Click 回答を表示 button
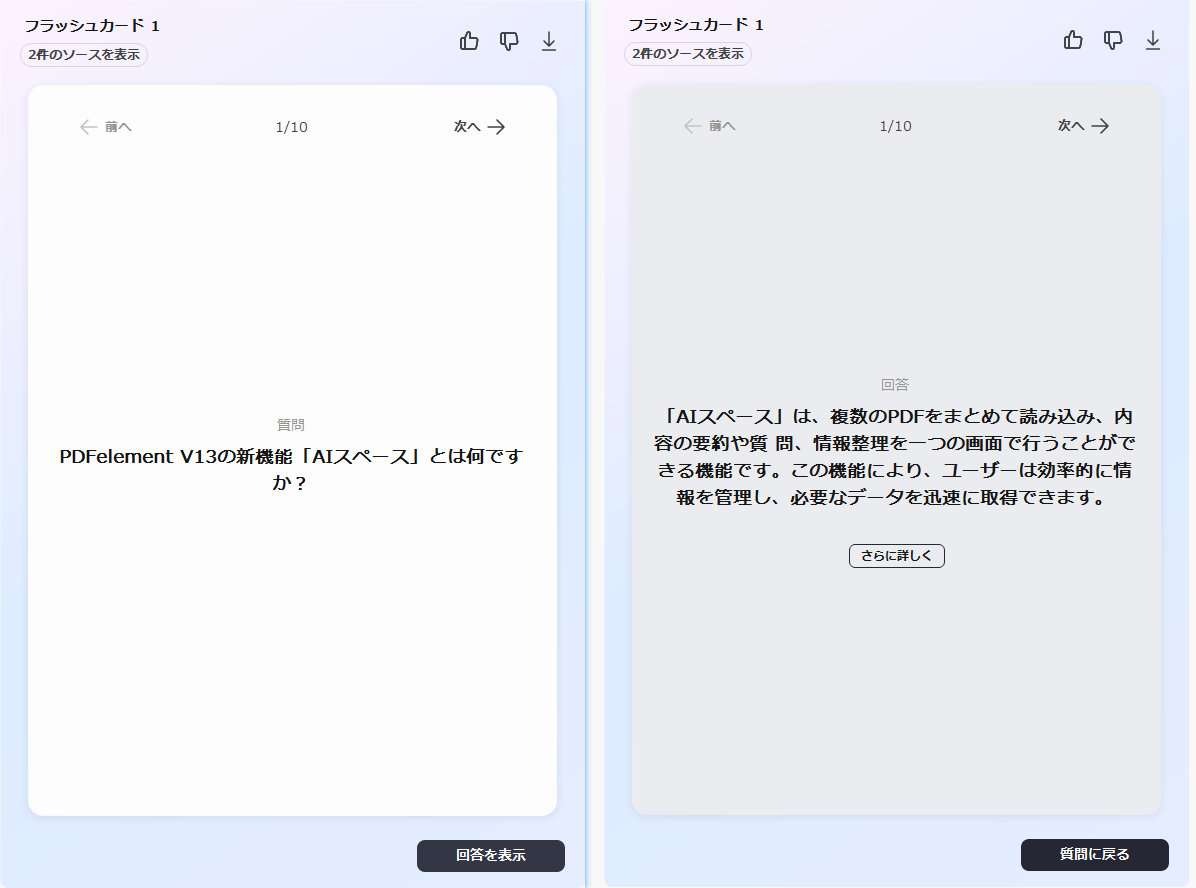Screen dimensions: 1196x888 click(490, 855)
